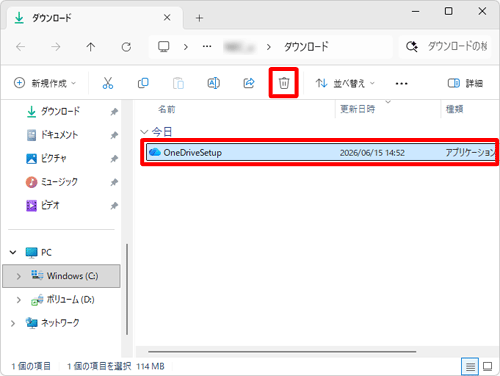Click ダウンロード in the address bar path

click(306, 47)
